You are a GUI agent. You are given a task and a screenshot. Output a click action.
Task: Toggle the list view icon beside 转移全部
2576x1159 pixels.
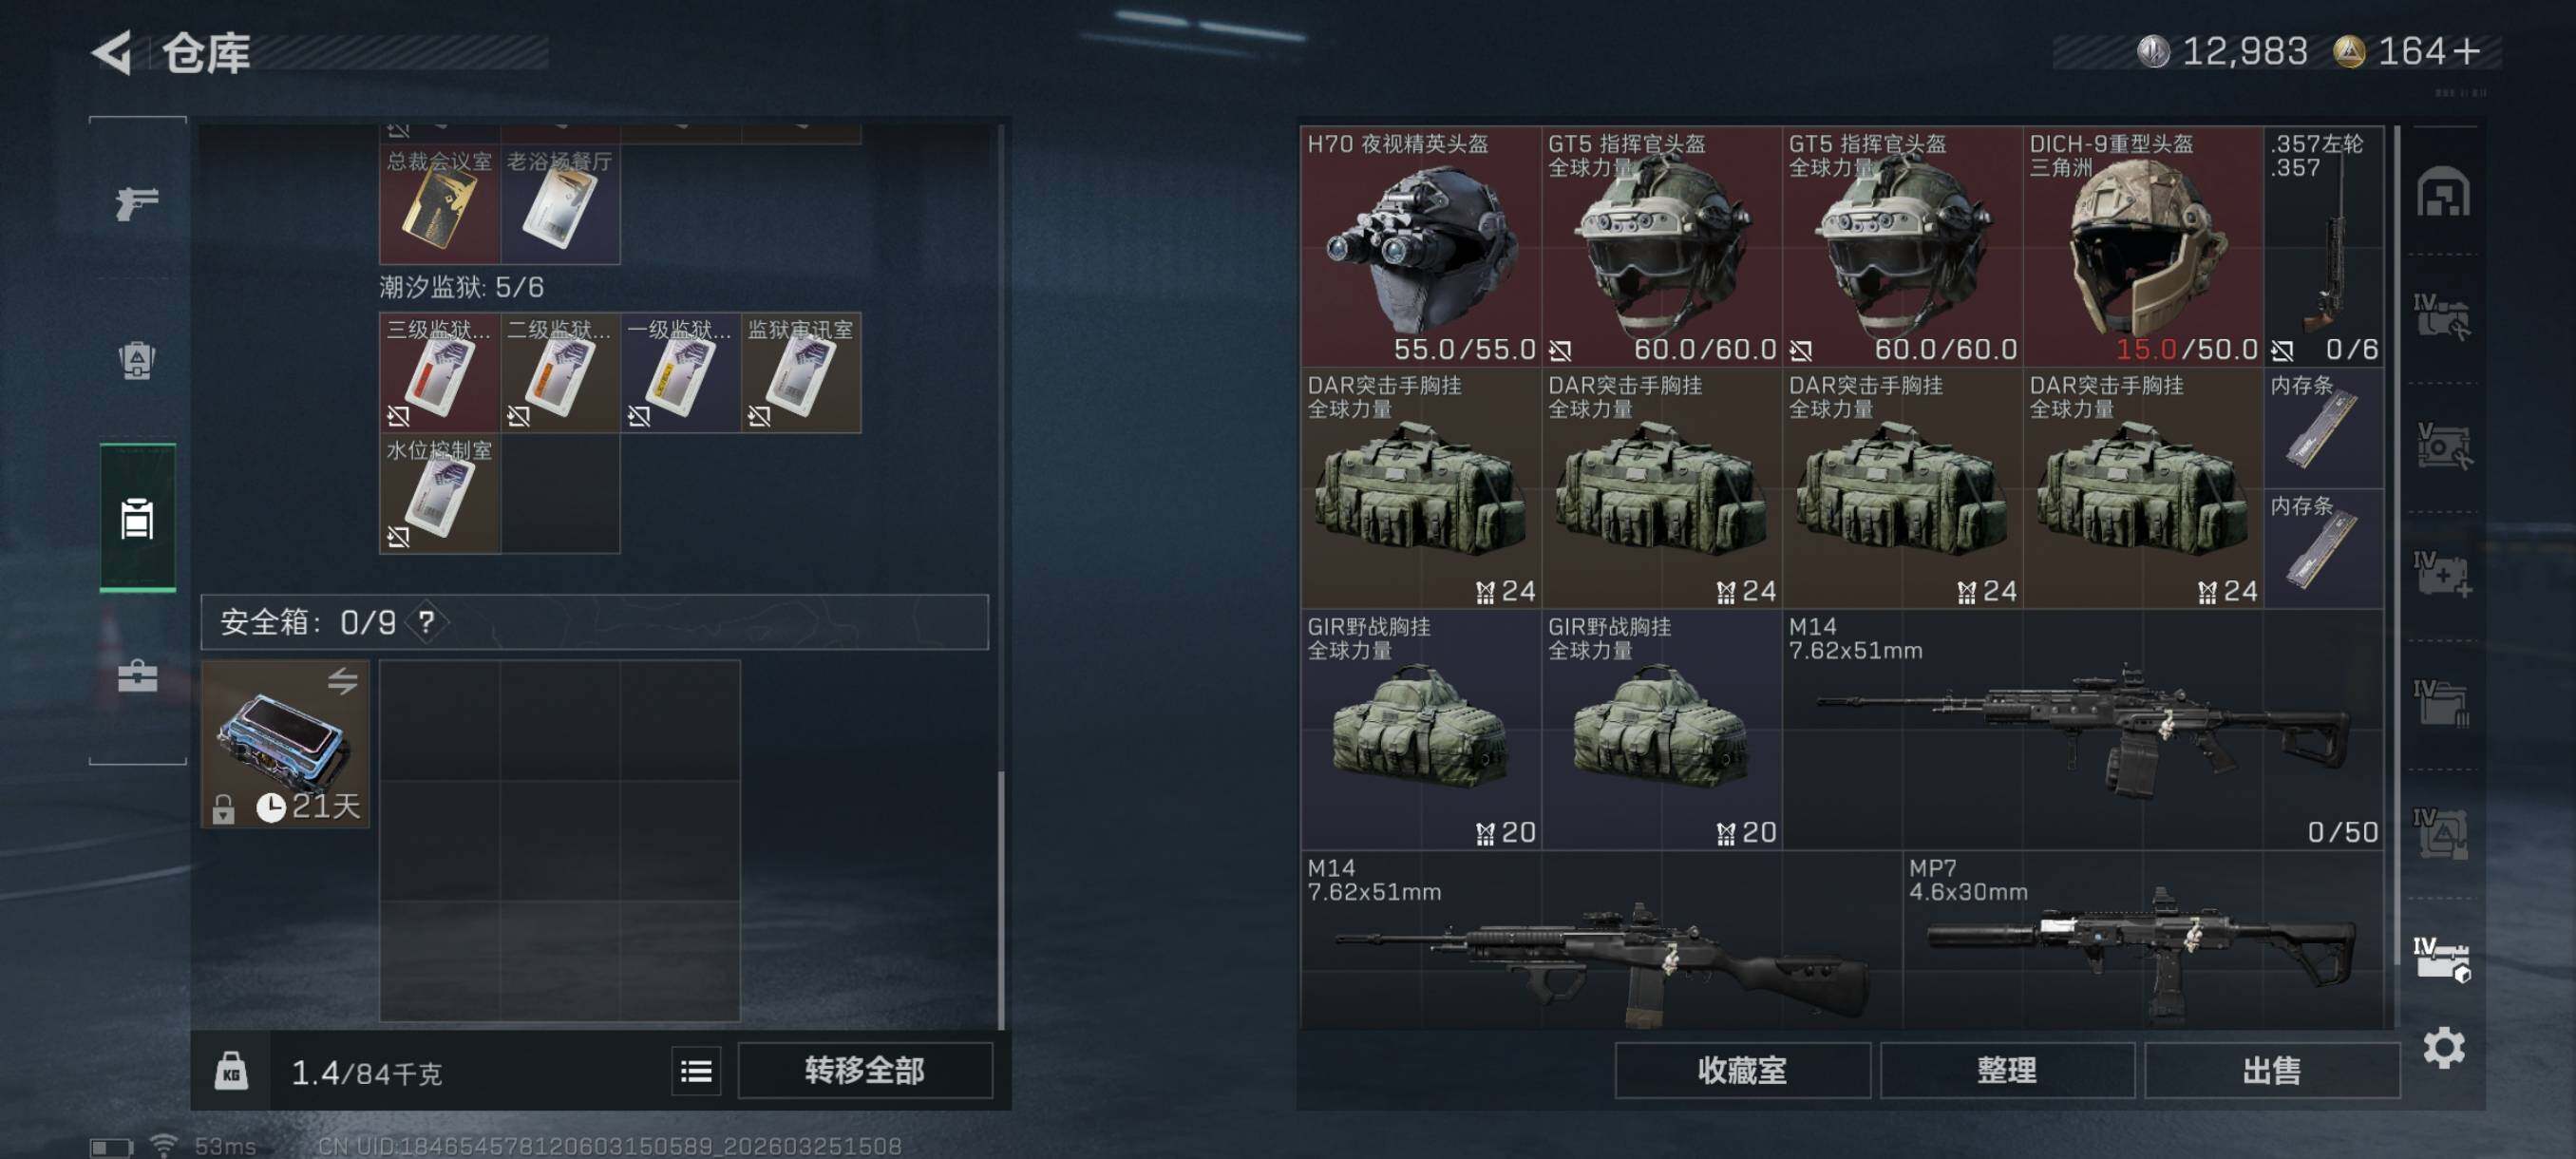pyautogui.click(x=696, y=1071)
